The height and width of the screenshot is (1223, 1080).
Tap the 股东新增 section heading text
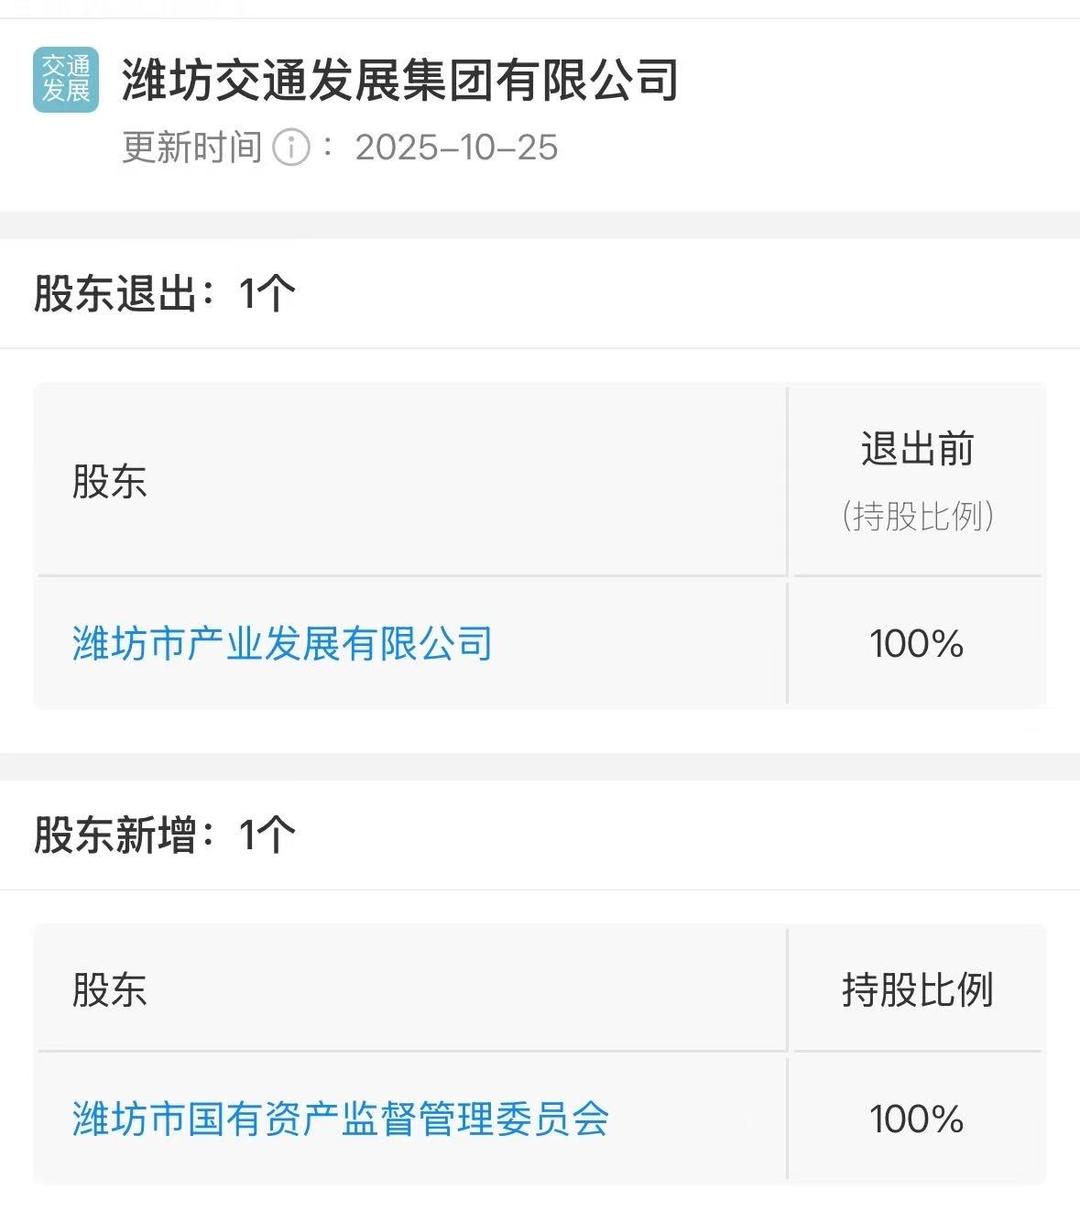tap(115, 835)
